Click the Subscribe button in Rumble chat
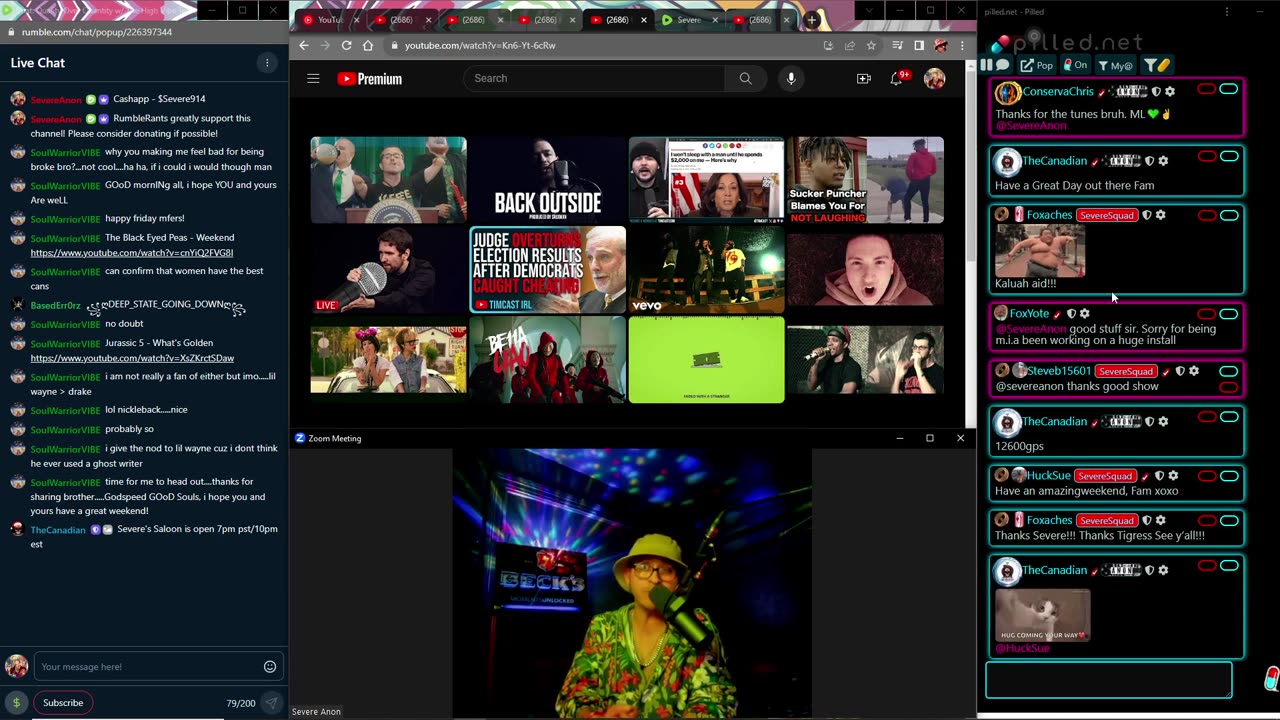 [63, 703]
